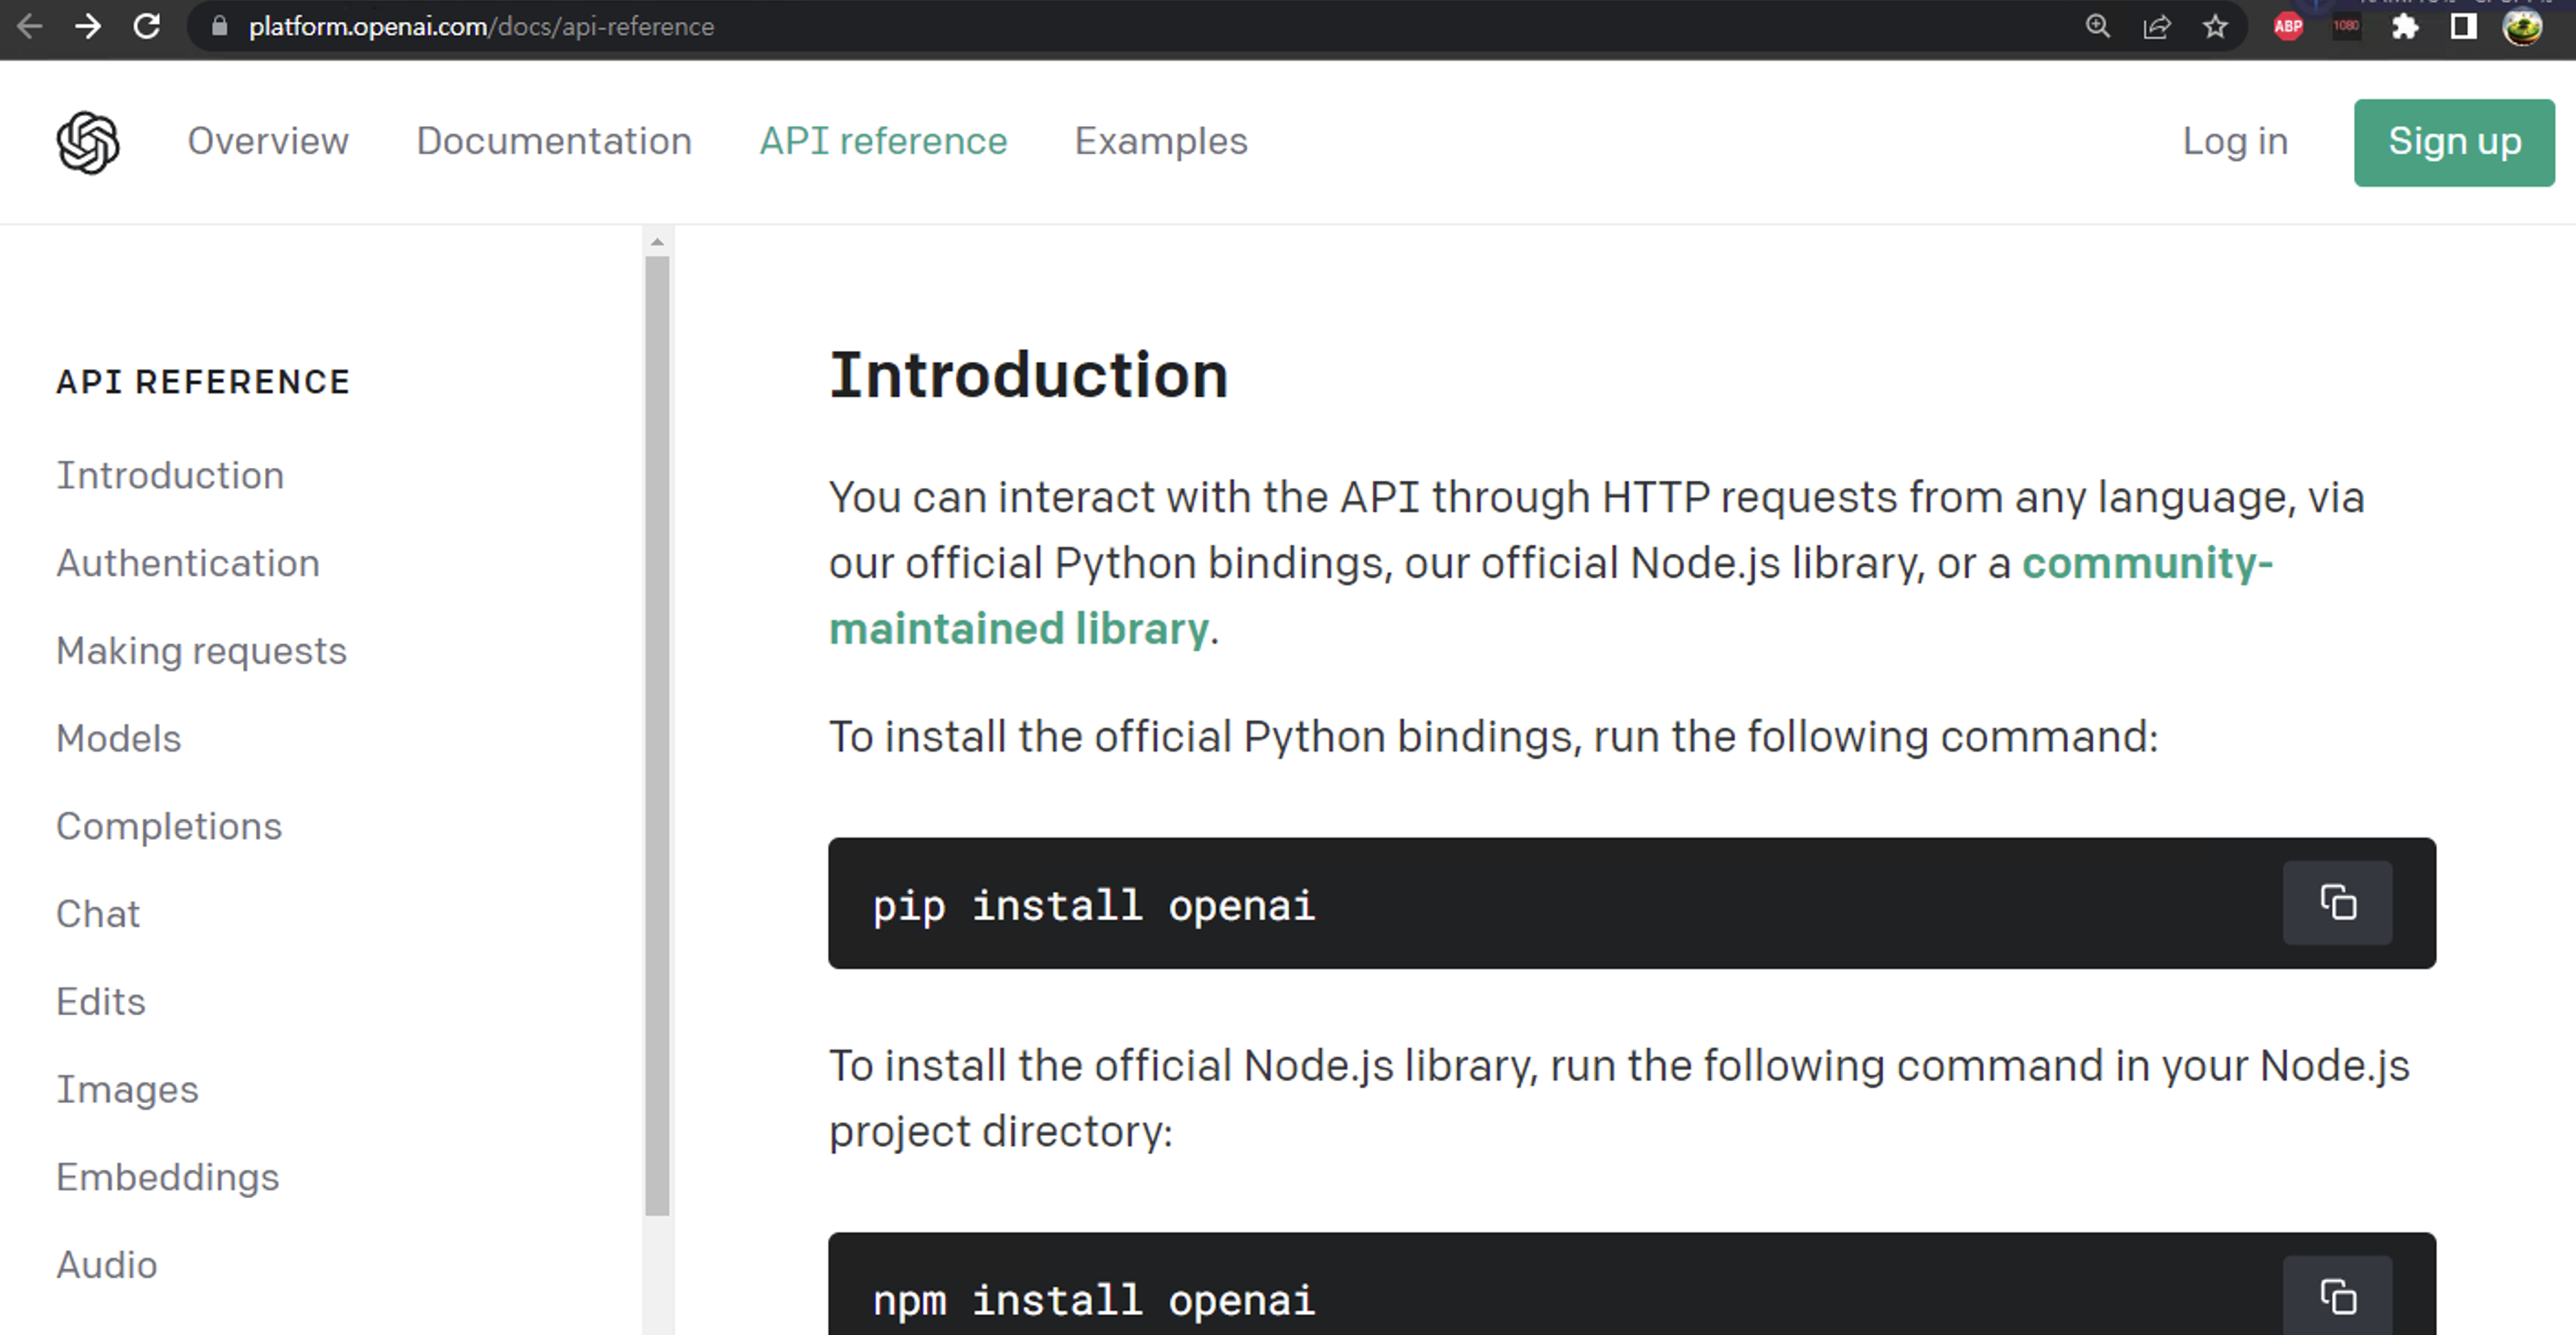Go forward with the browser arrow
The image size is (2576, 1335).
point(88,27)
